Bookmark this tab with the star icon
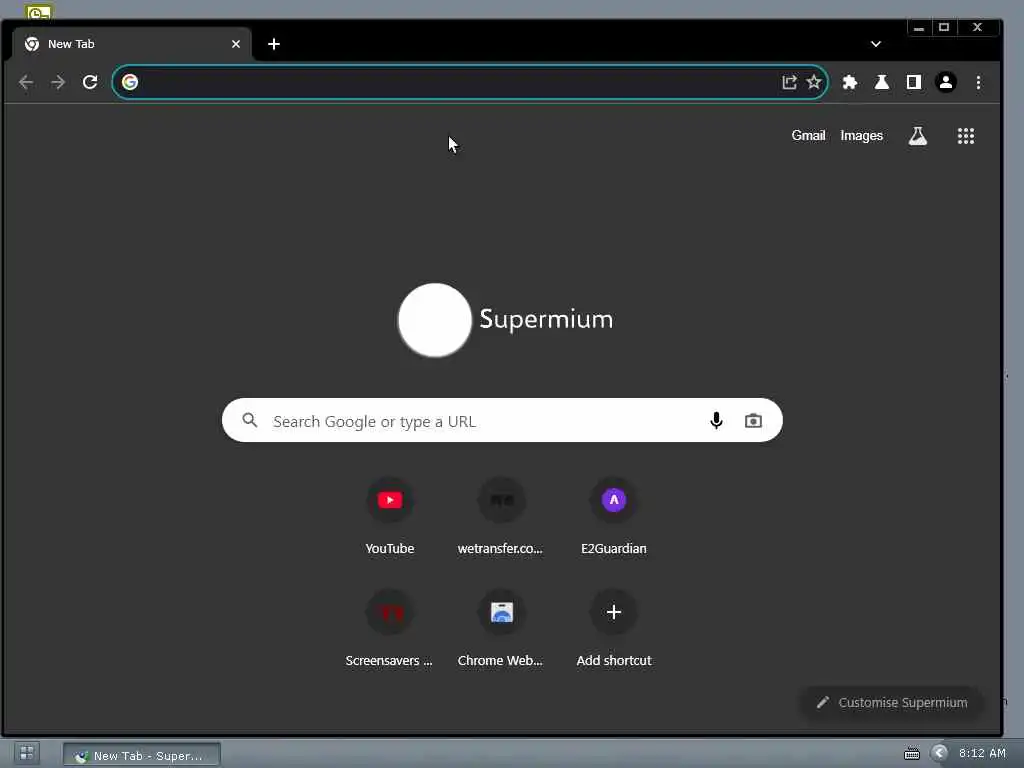 point(814,82)
